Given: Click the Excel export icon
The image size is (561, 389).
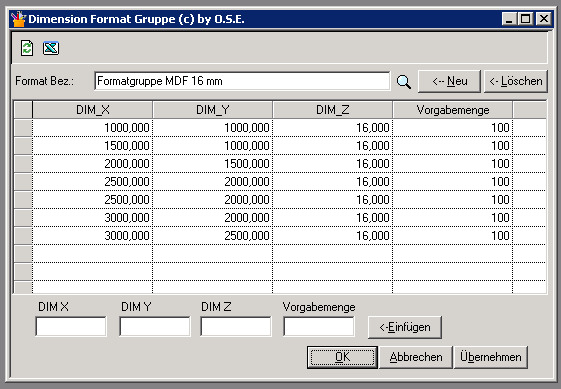Looking at the screenshot, I should (x=51, y=48).
